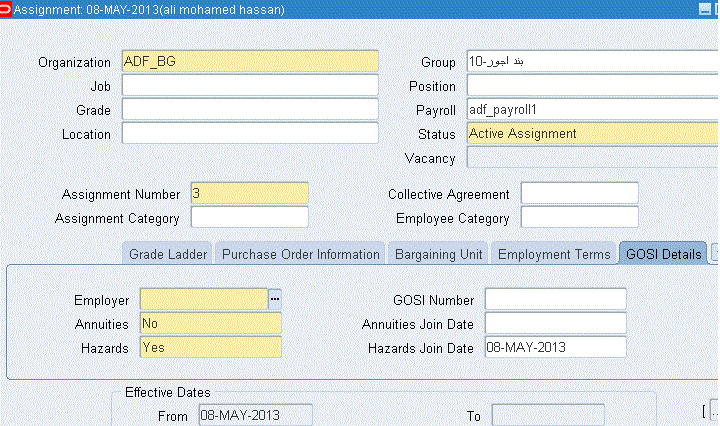The width and height of the screenshot is (720, 426).
Task: Switch to the Grade Ladder tab
Action: click(168, 254)
